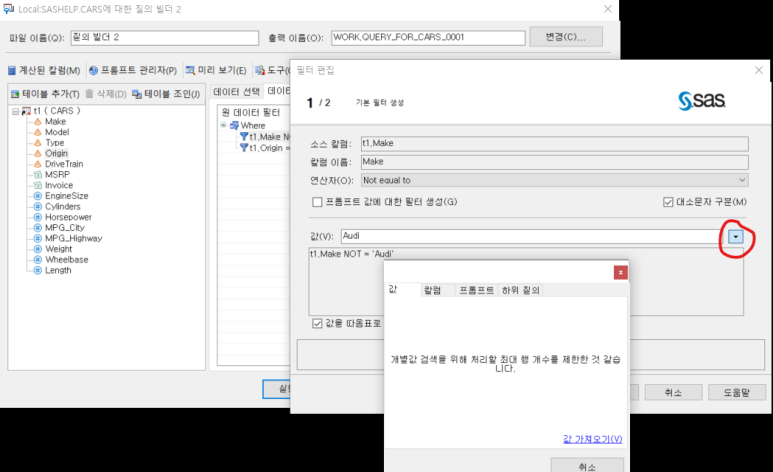Select Type column in table tree
The width and height of the screenshot is (773, 472).
(55, 143)
